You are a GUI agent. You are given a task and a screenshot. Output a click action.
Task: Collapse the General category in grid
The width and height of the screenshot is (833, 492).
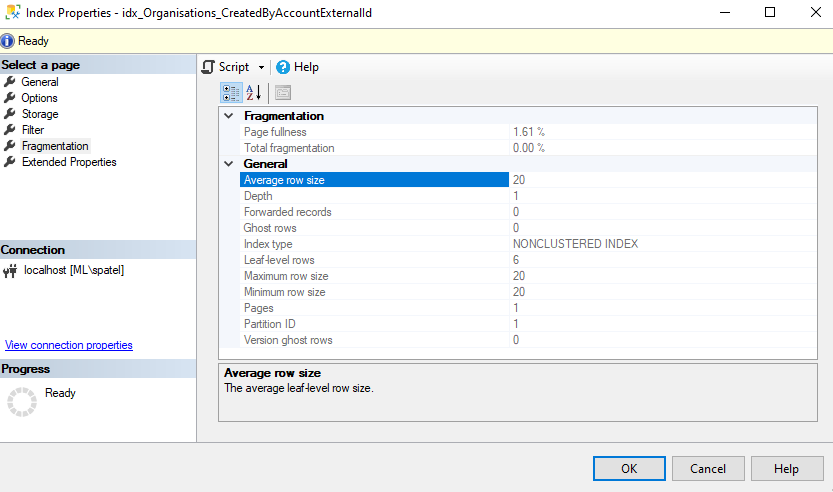229,164
